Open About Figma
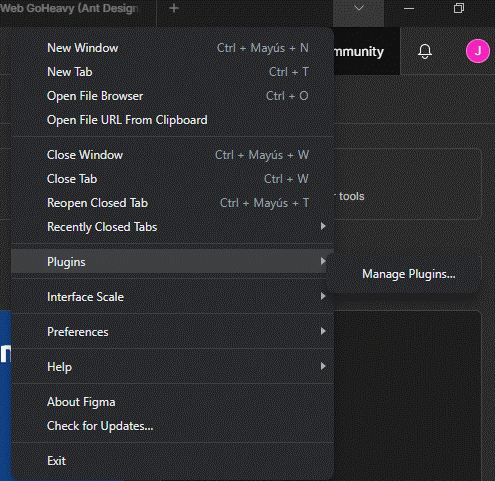 (172, 402)
